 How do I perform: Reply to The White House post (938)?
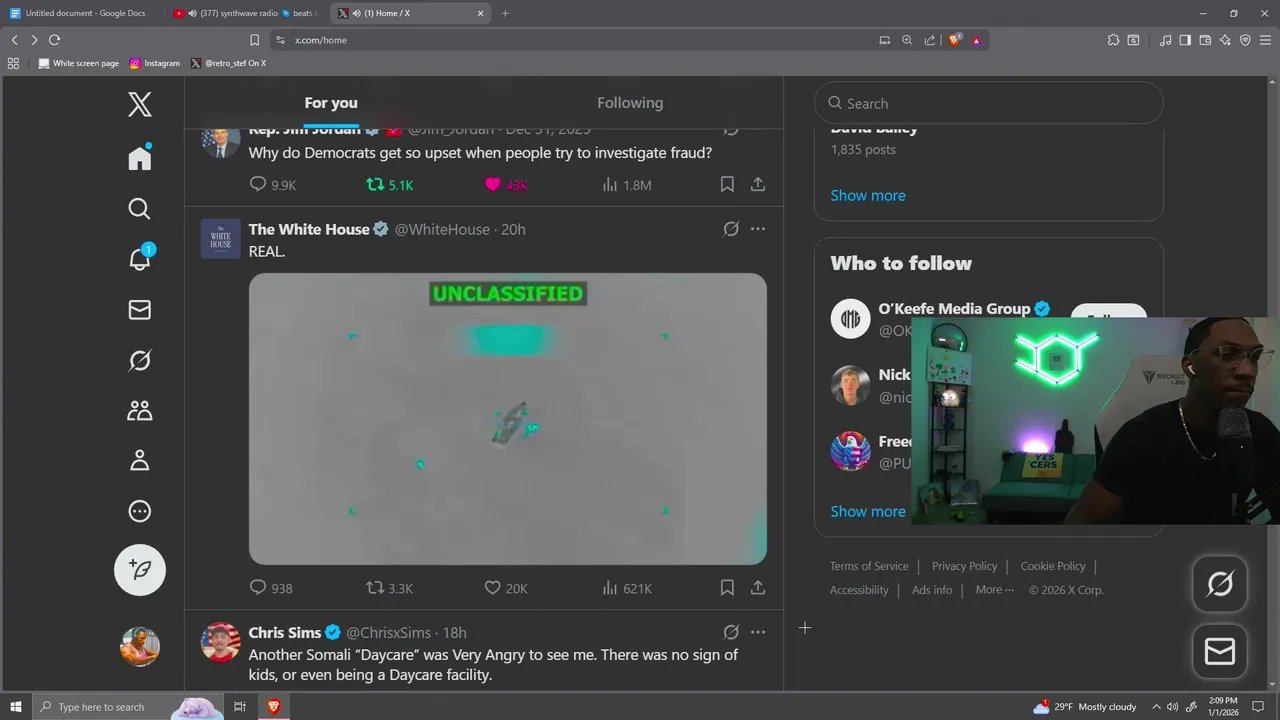pyautogui.click(x=271, y=588)
